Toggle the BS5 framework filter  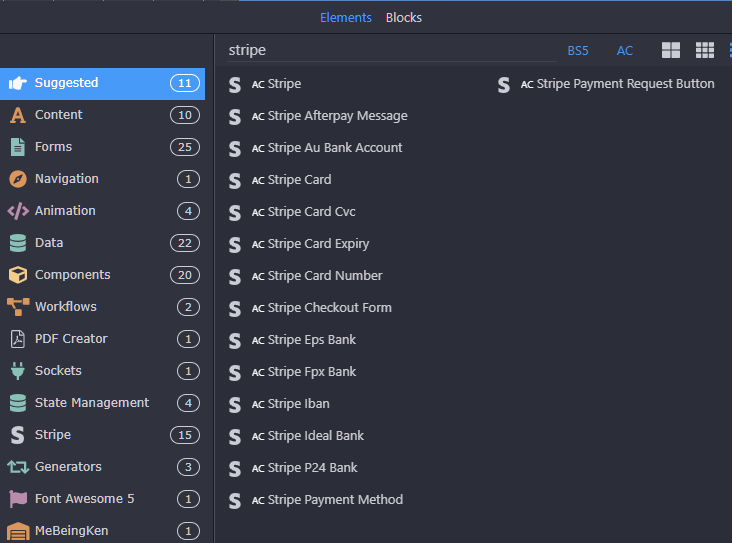coord(578,51)
